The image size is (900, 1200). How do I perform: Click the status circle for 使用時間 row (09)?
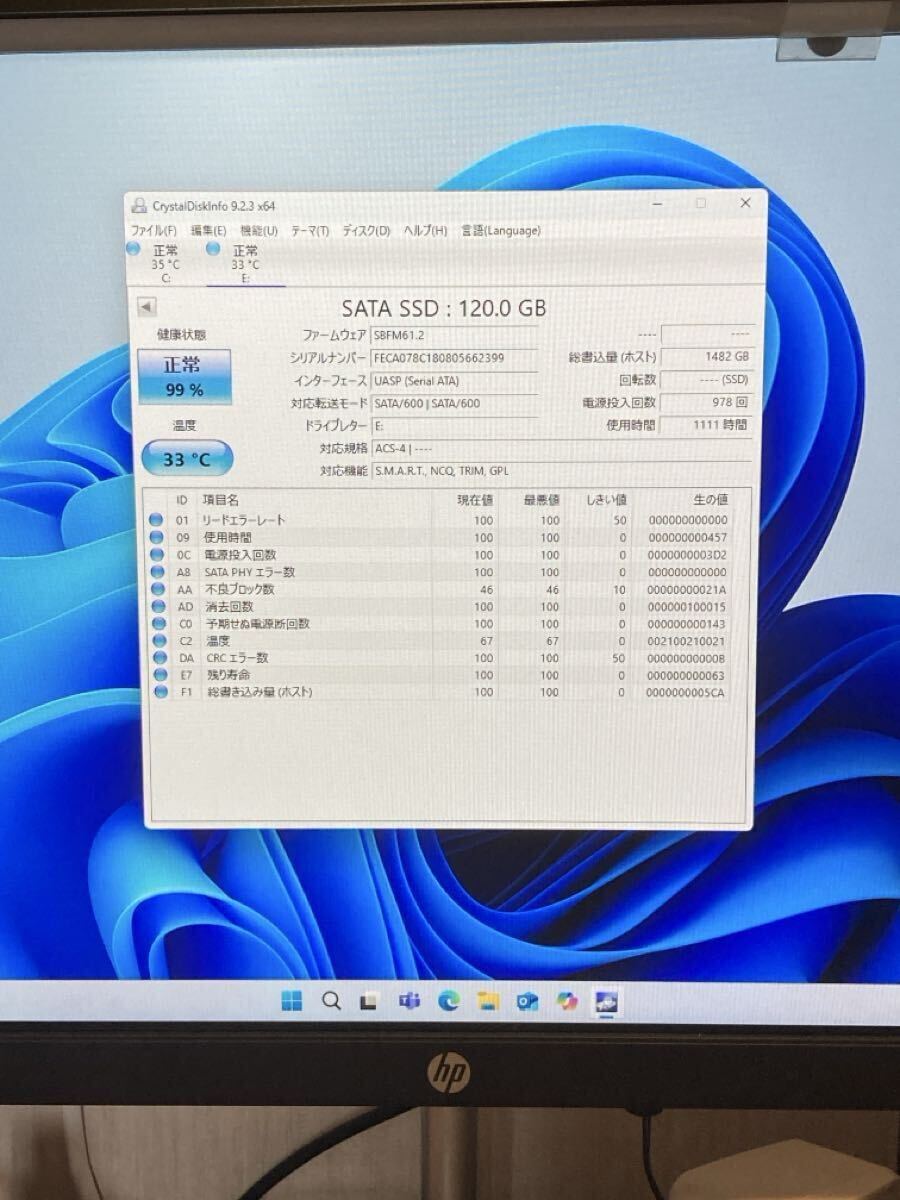[156, 537]
